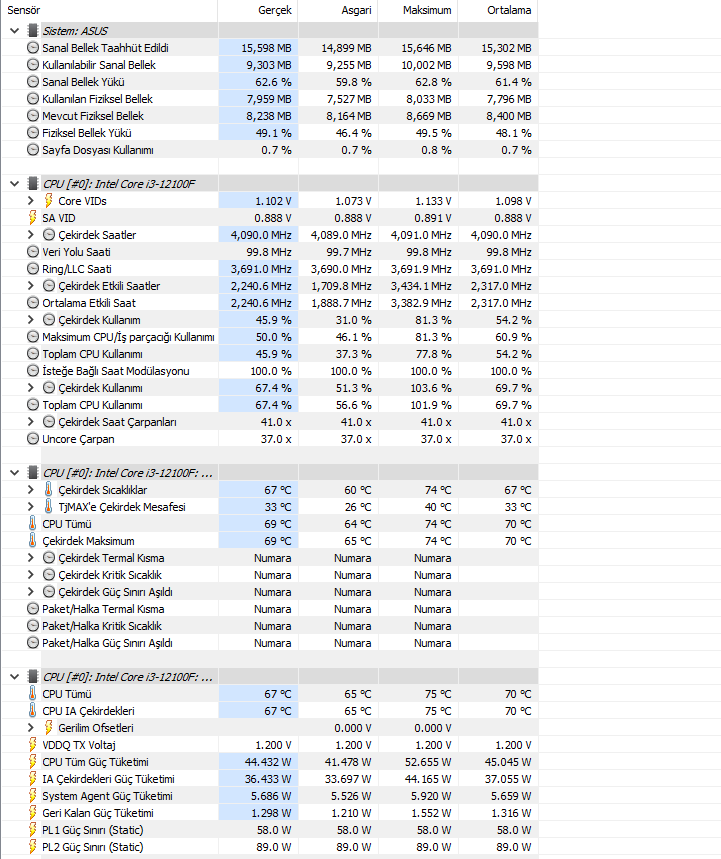
Task: Click the clock icon next to Ring/LLC Saati
Action: (x=33, y=268)
